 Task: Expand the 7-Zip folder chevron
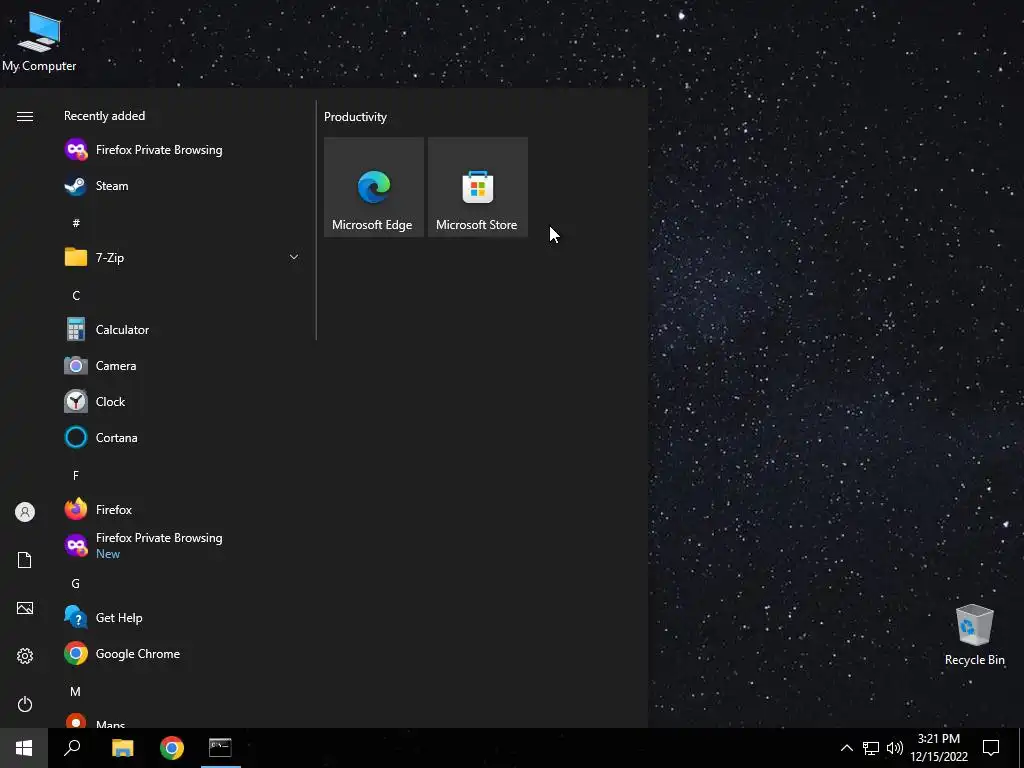(x=294, y=257)
